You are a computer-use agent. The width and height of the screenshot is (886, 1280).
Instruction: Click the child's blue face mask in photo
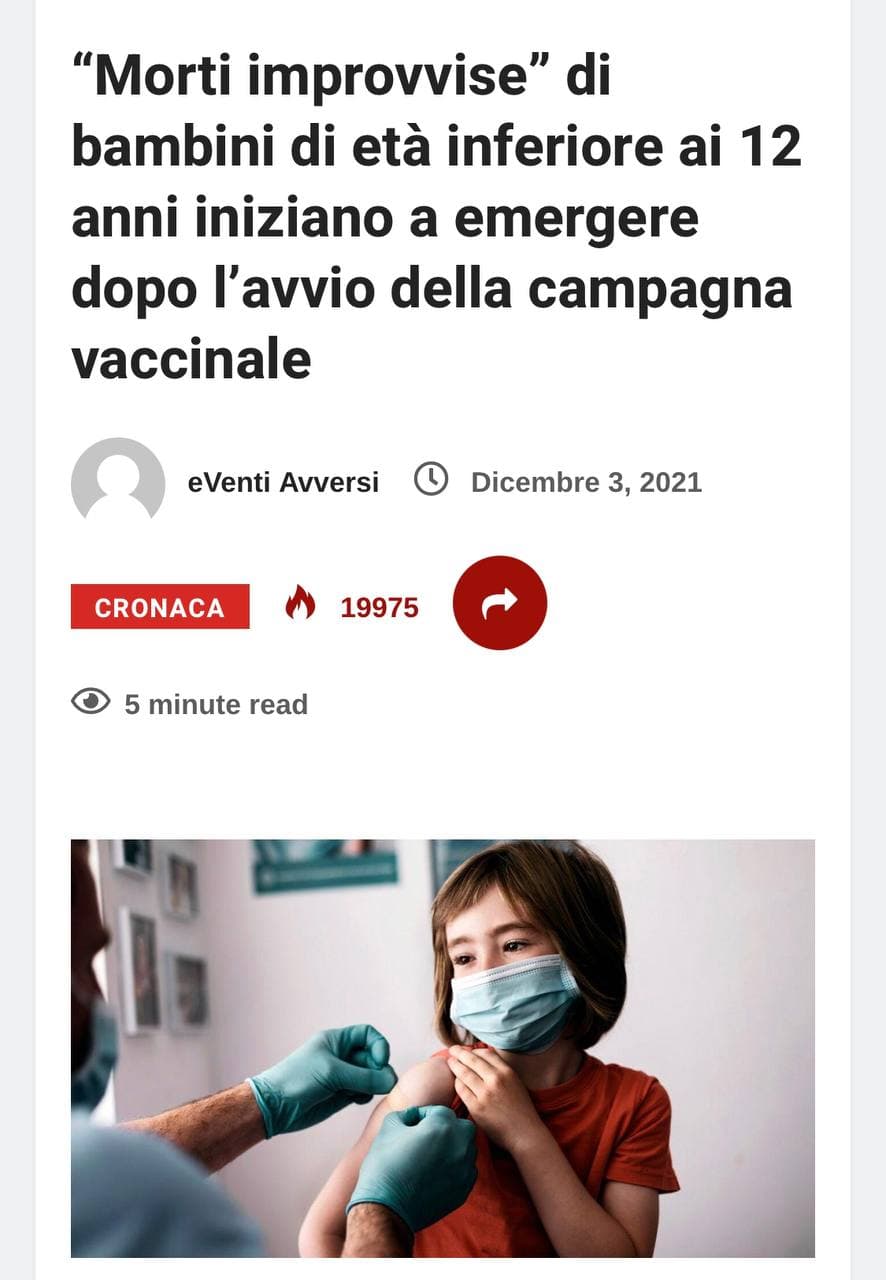pos(512,1003)
